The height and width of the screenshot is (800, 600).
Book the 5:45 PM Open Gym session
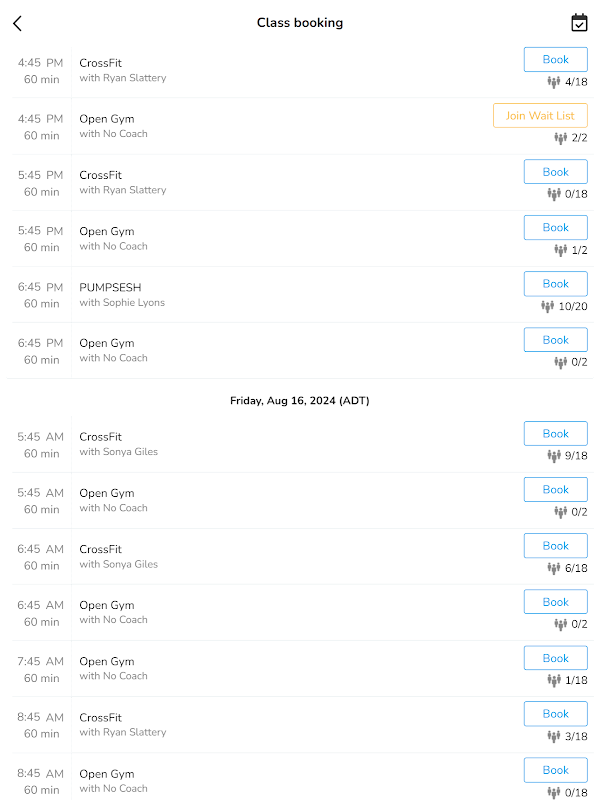pyautogui.click(x=556, y=228)
